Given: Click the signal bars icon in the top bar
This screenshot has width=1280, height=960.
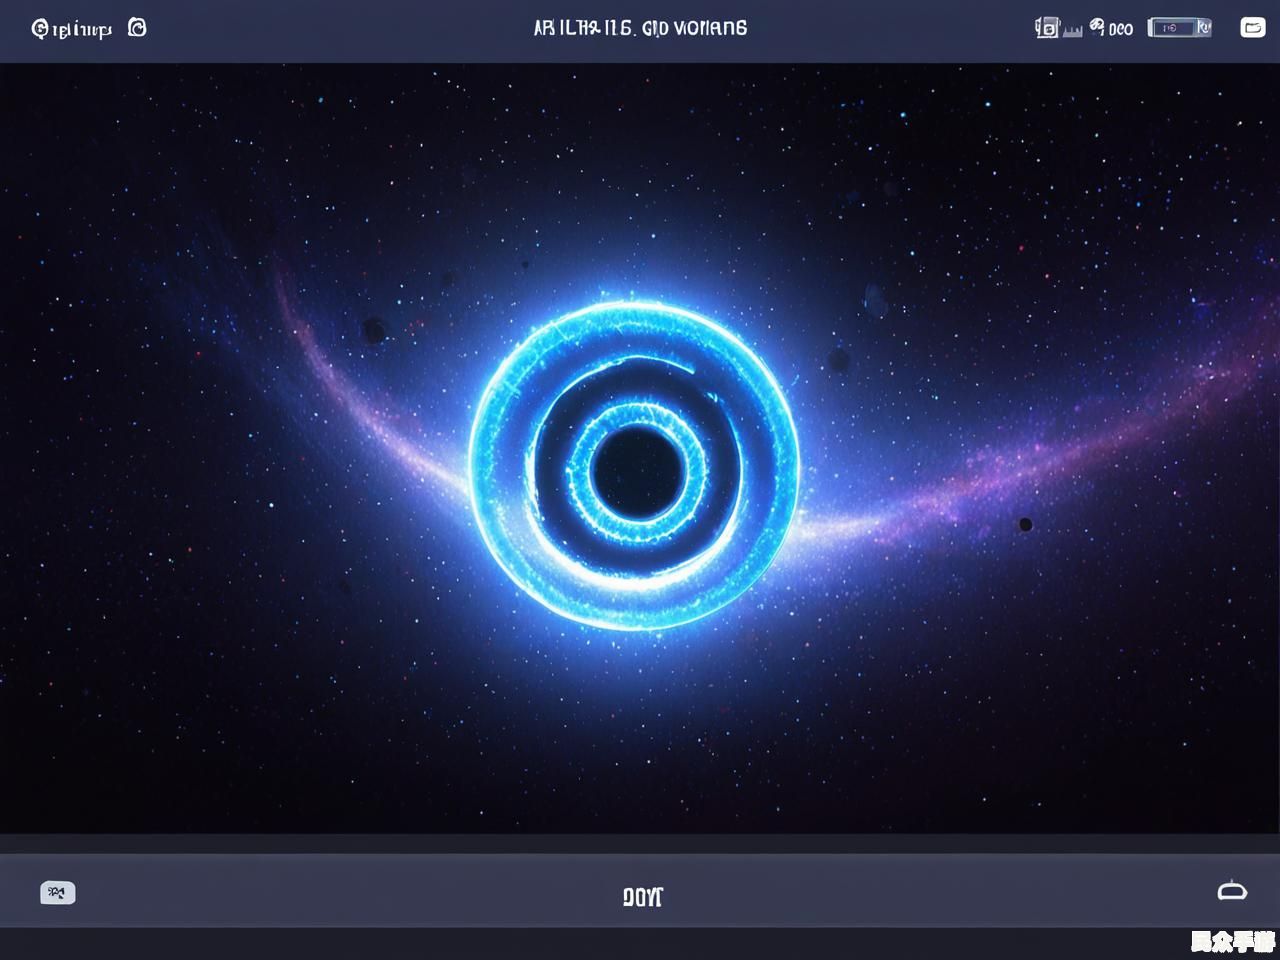Looking at the screenshot, I should point(1072,31).
